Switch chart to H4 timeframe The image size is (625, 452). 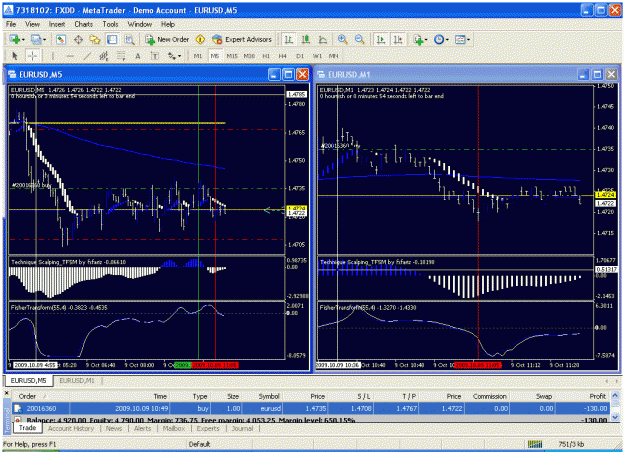click(x=283, y=56)
